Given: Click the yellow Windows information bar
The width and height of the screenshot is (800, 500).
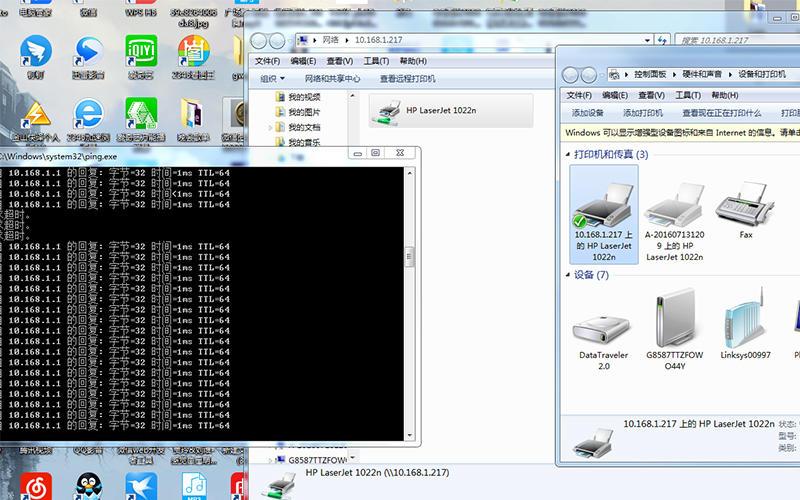Looking at the screenshot, I should [681, 133].
